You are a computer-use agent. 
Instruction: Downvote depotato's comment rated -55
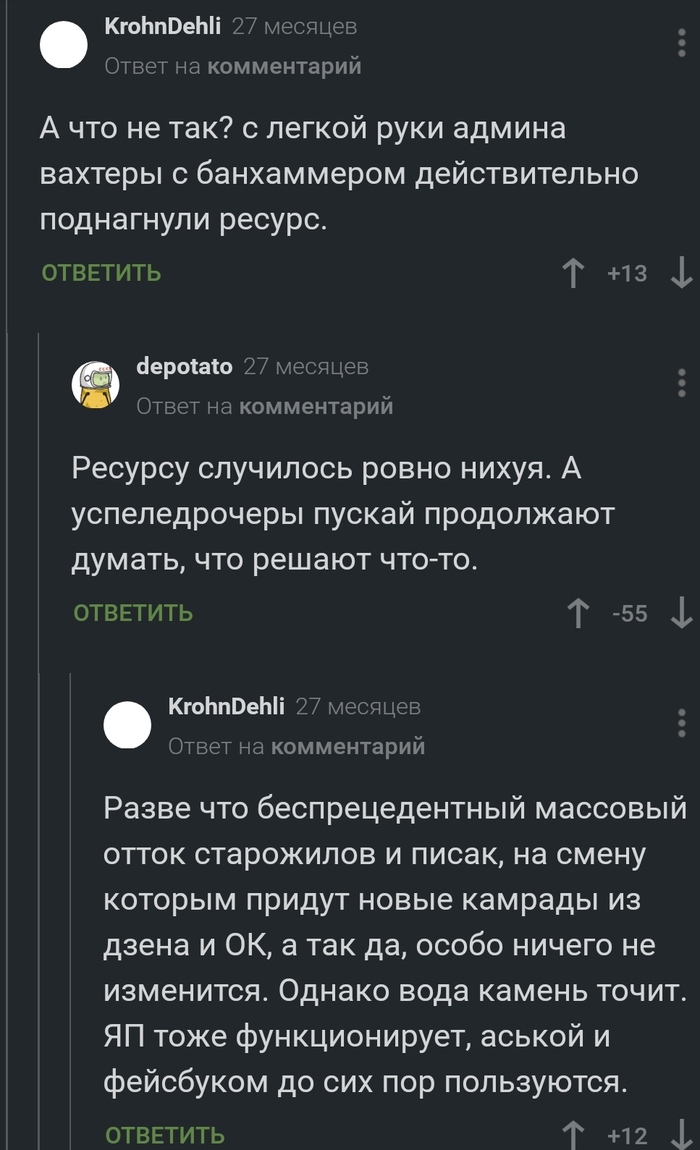(x=681, y=613)
